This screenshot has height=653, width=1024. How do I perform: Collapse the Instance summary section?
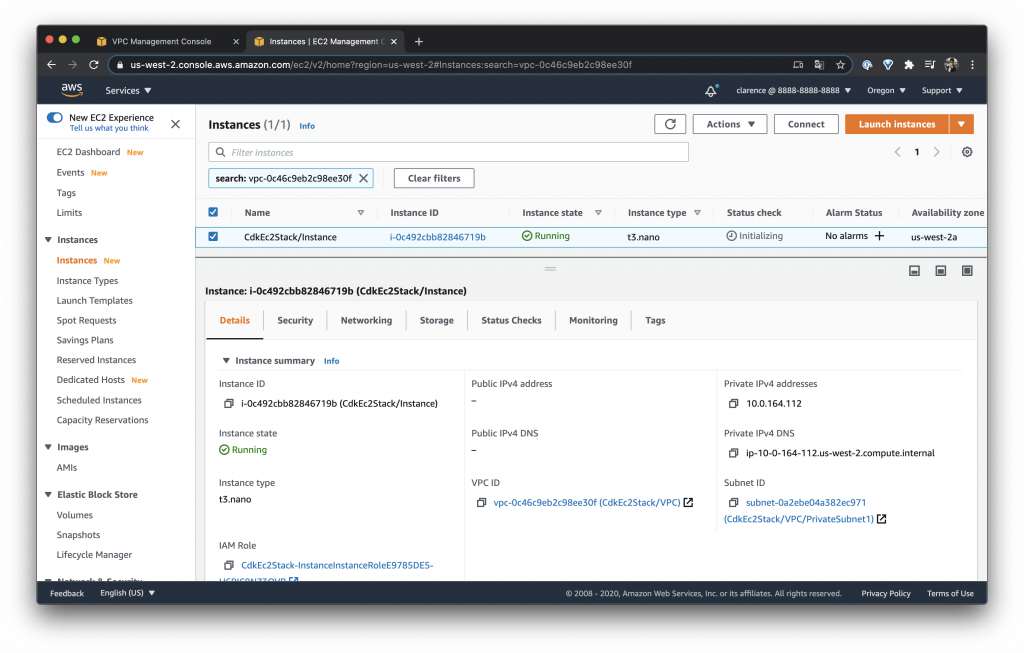[226, 360]
